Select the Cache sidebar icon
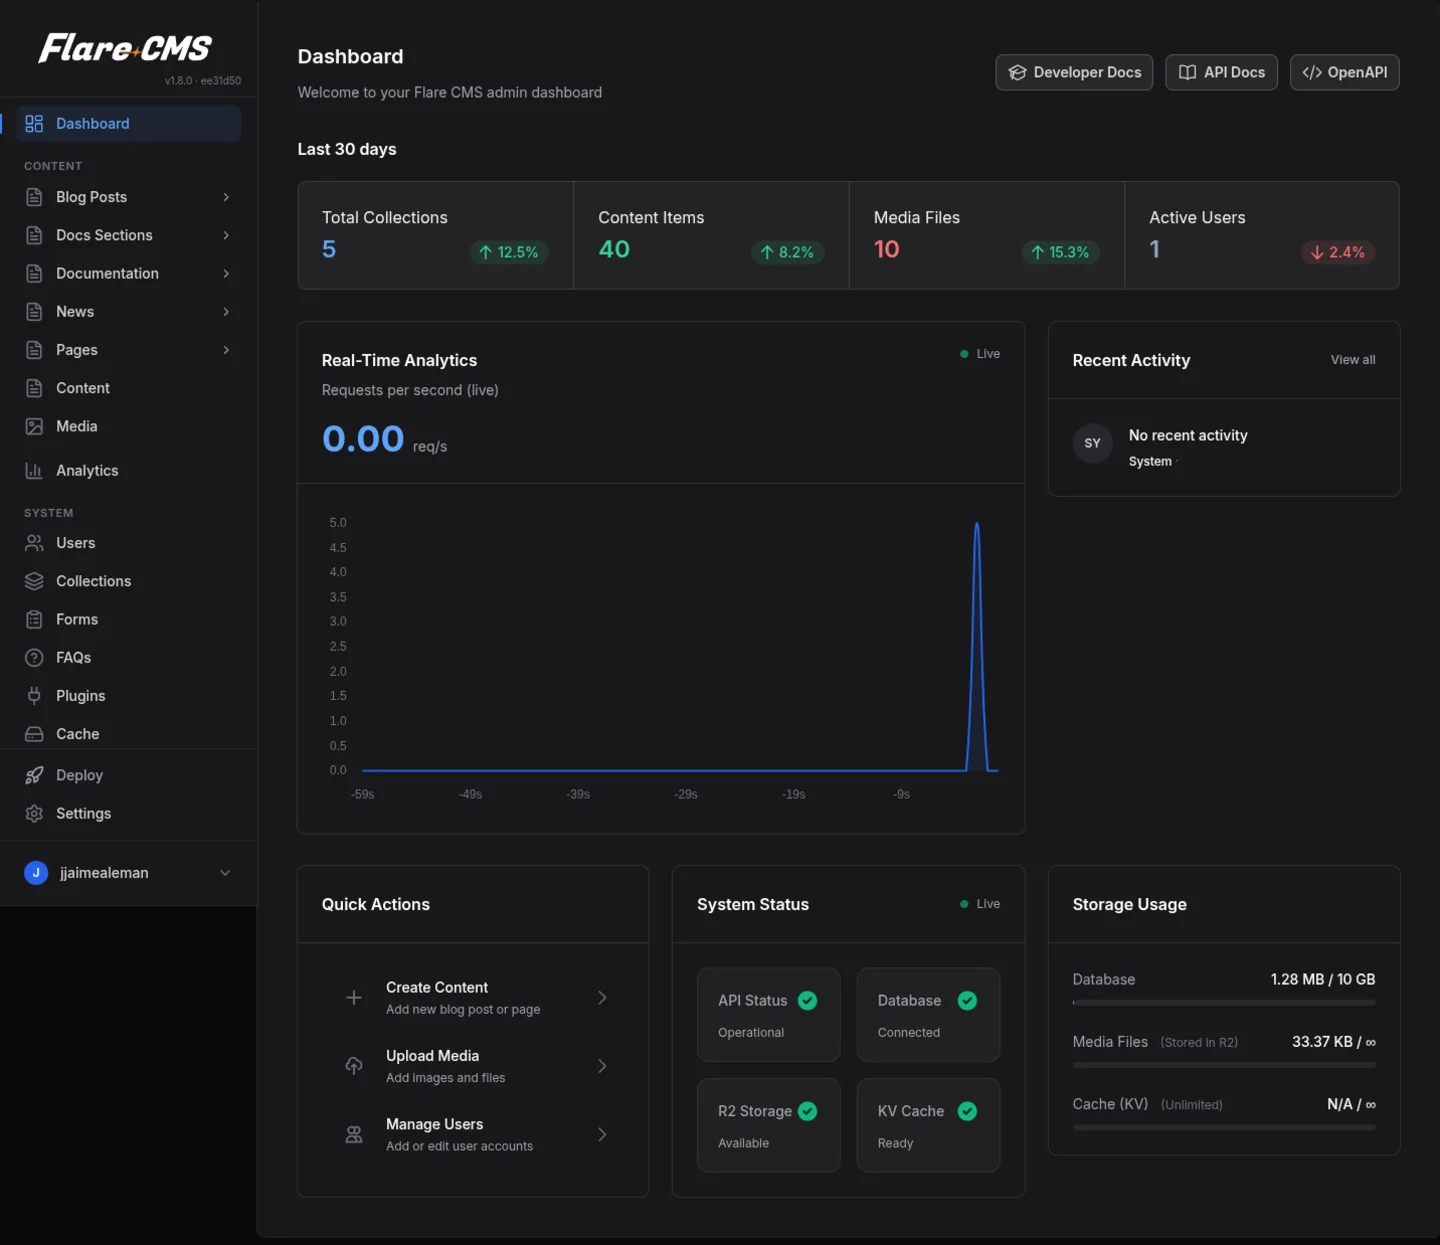The height and width of the screenshot is (1245, 1440). 34,733
